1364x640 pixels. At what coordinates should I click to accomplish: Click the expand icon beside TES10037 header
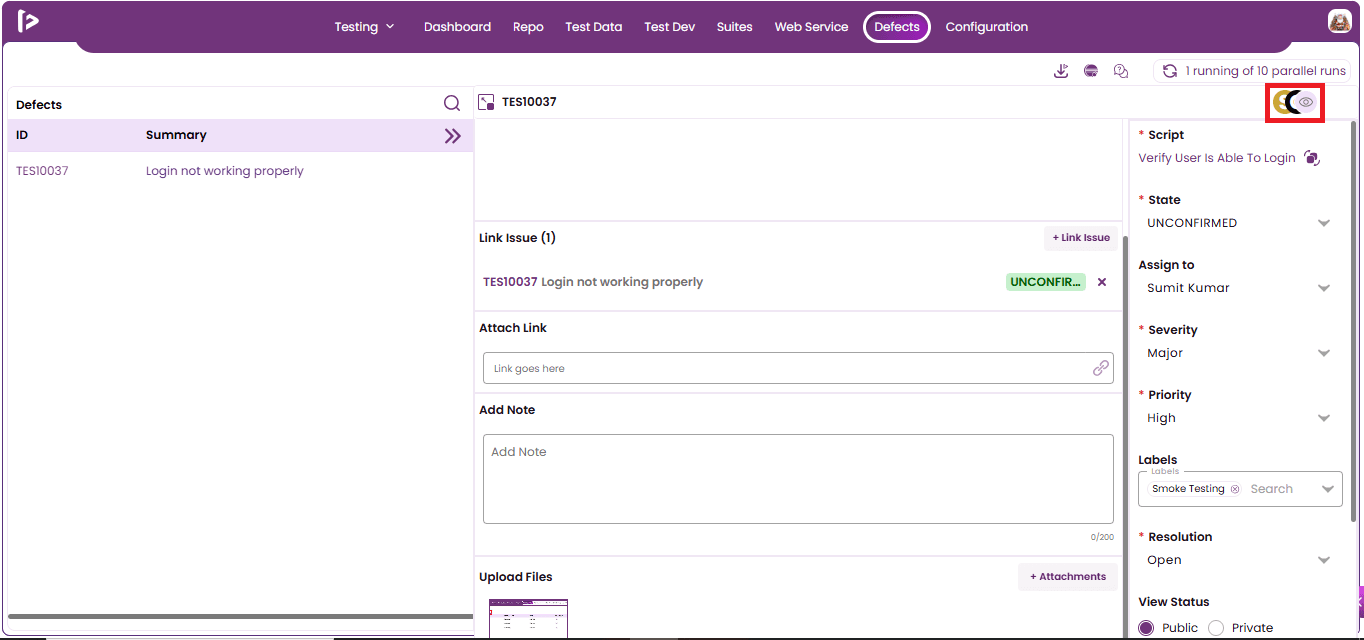point(487,102)
